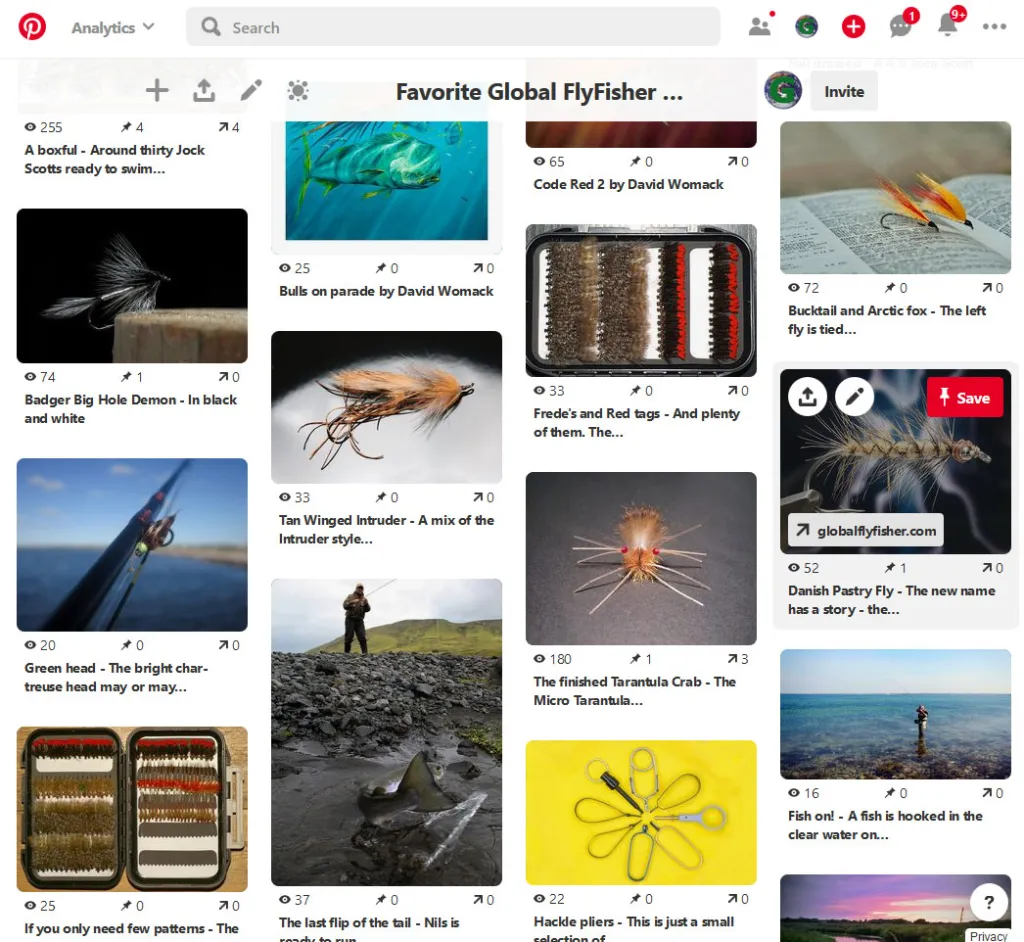Click the Pinterest logo icon
The width and height of the screenshot is (1024, 942).
pyautogui.click(x=32, y=27)
